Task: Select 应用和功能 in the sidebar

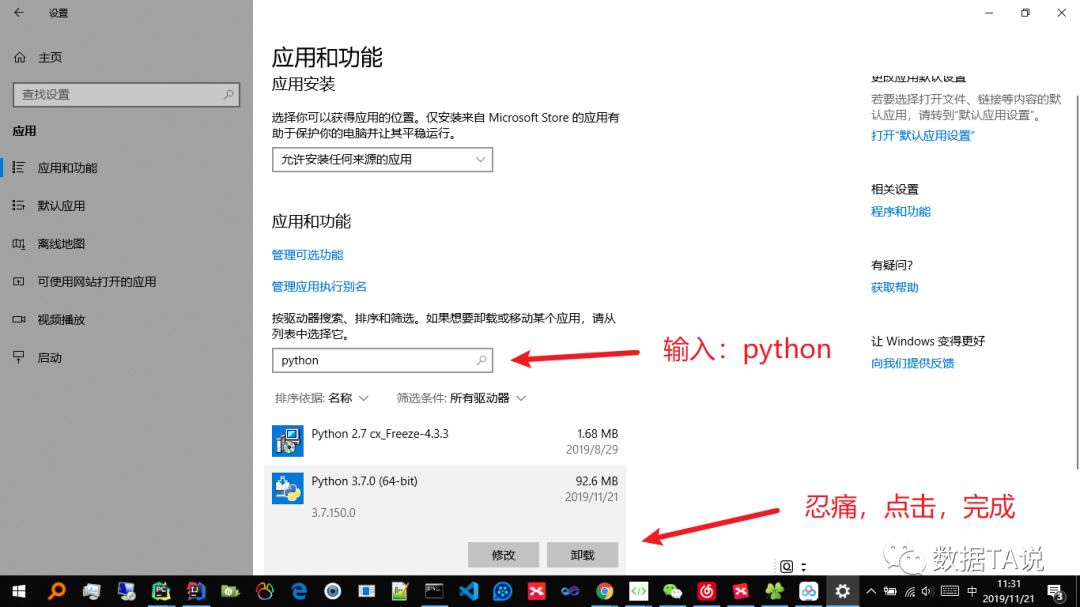Action: (x=67, y=167)
